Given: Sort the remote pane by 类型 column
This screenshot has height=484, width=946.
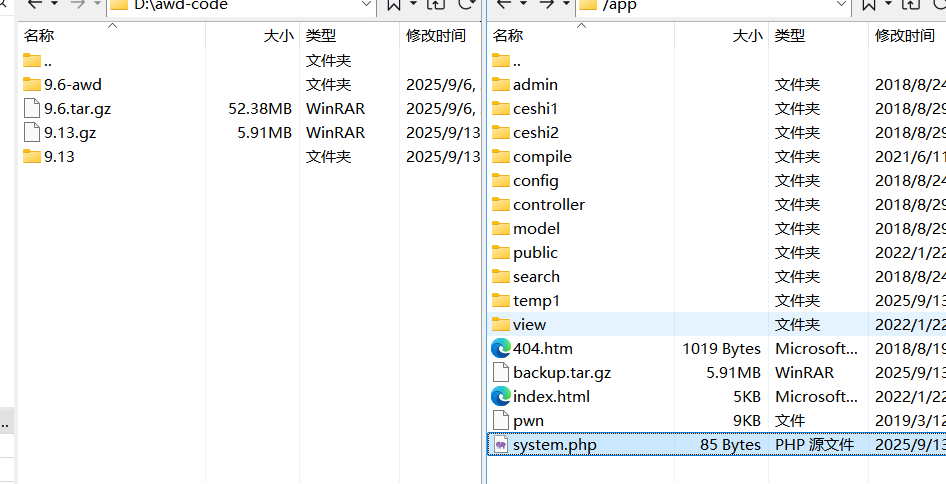Looking at the screenshot, I should click(x=789, y=36).
